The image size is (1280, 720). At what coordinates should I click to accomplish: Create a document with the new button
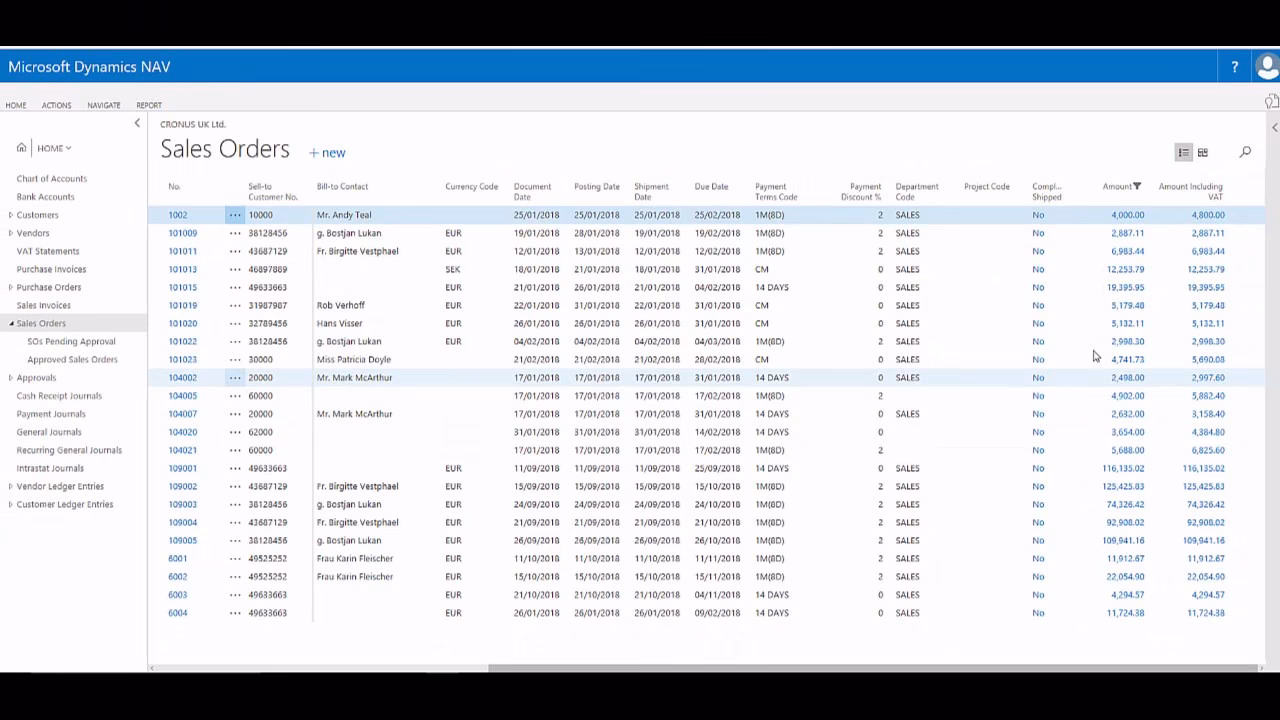click(326, 152)
